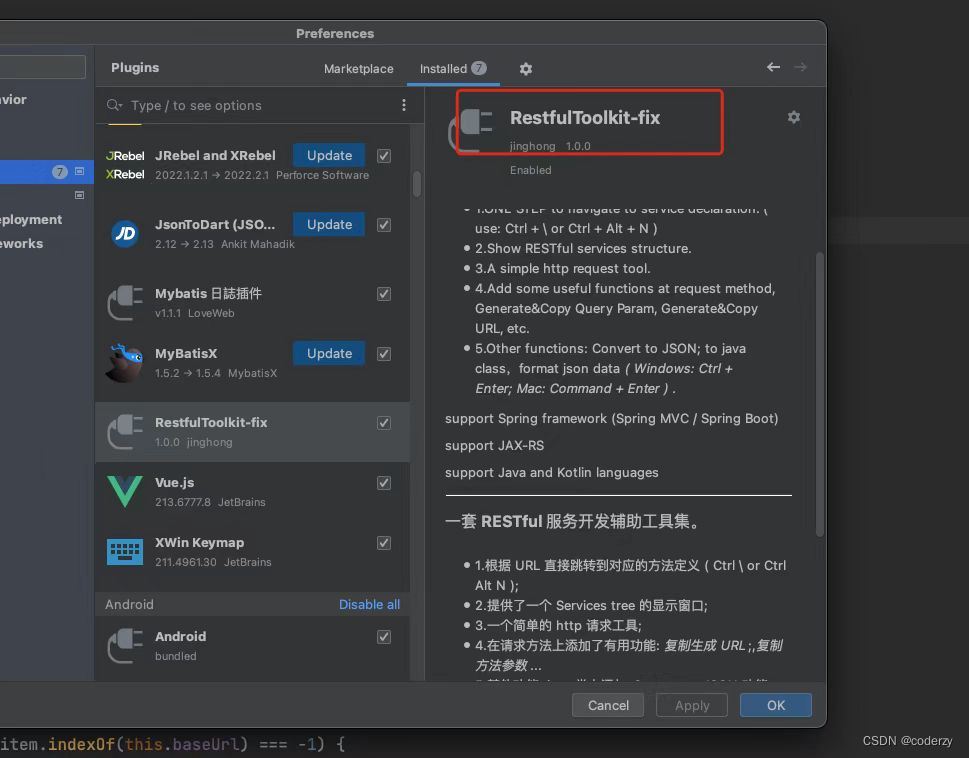Click the Apply button
Screen dimensions: 969x758
[692, 705]
